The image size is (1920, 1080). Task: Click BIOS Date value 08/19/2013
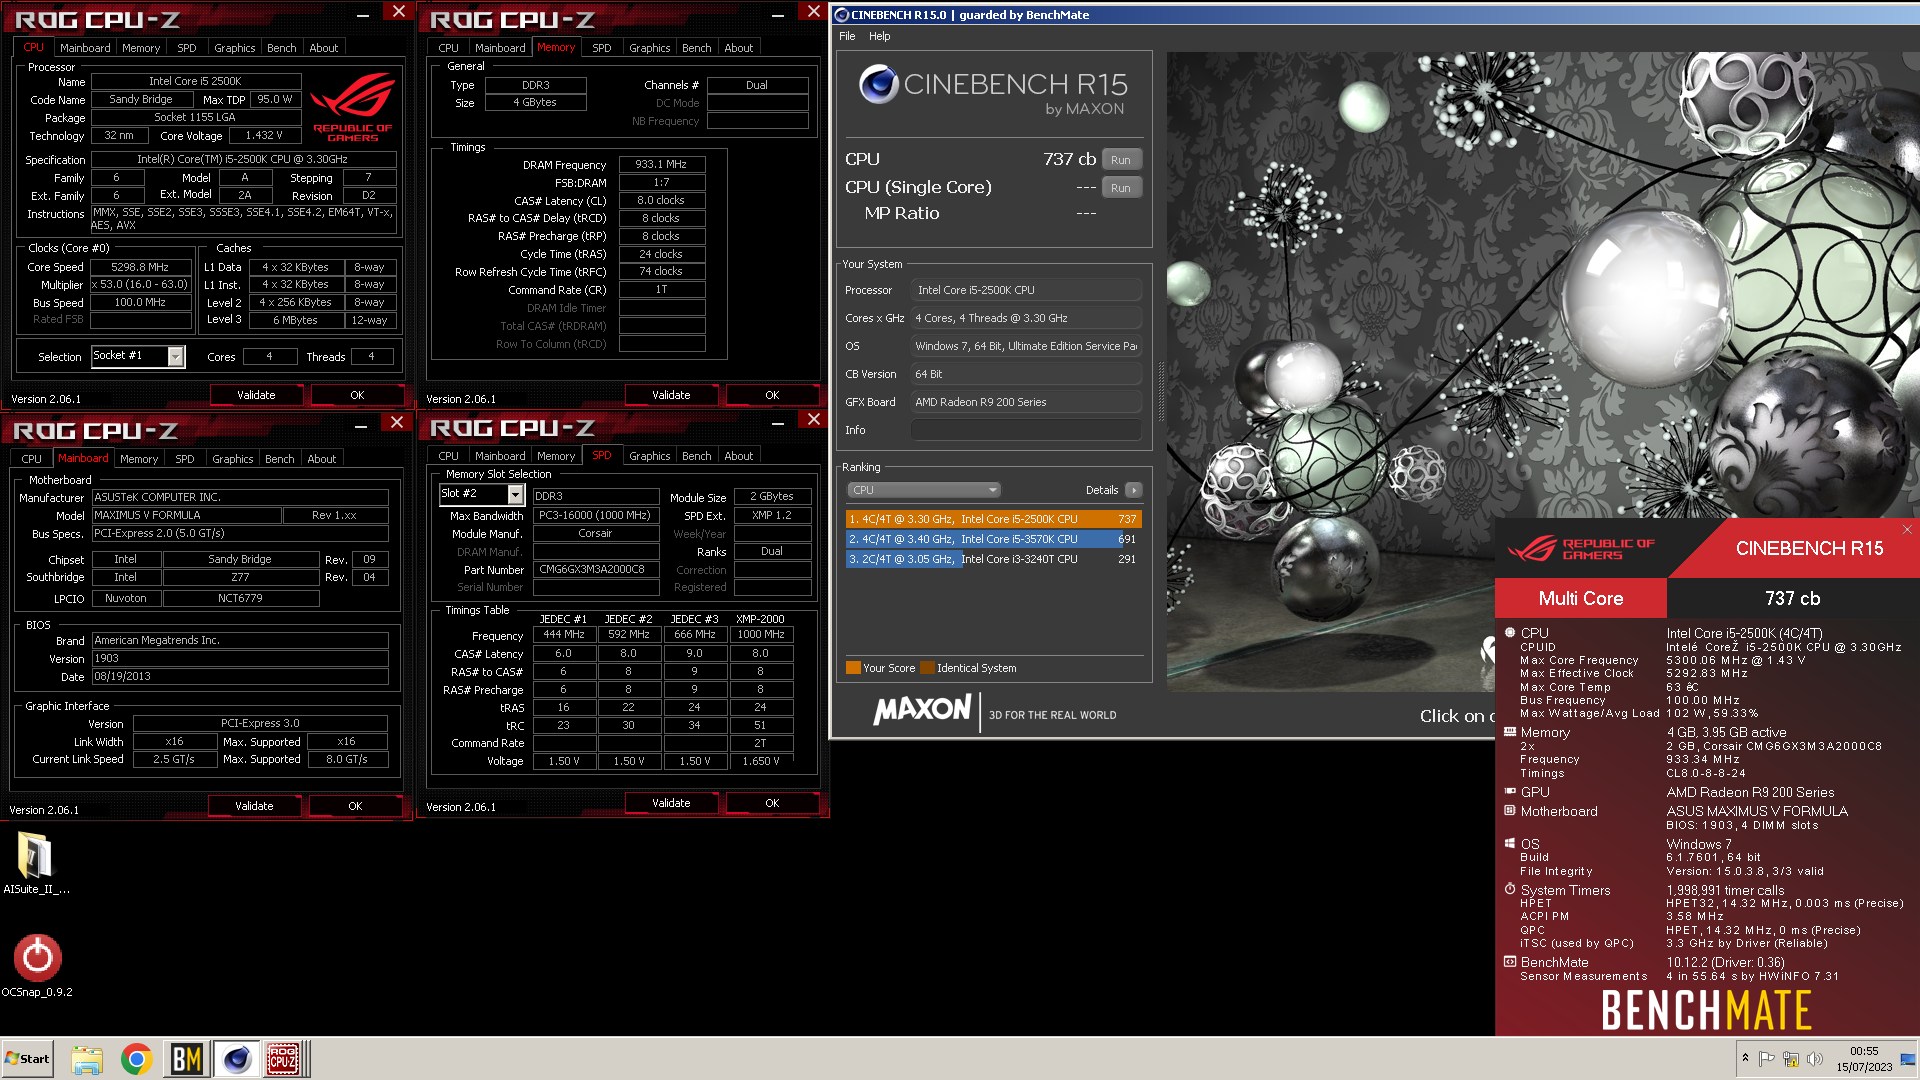point(240,677)
